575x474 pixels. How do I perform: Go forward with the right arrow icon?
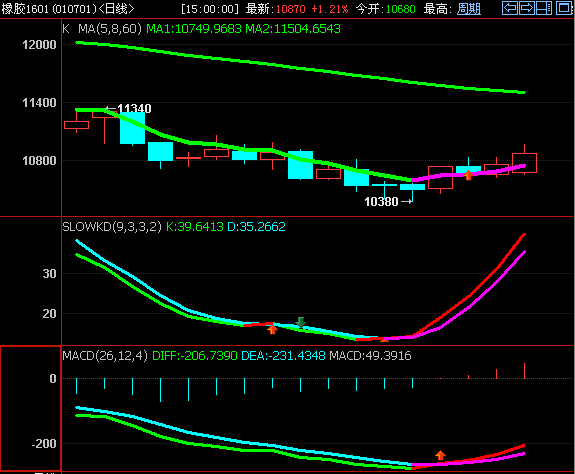tap(527, 8)
